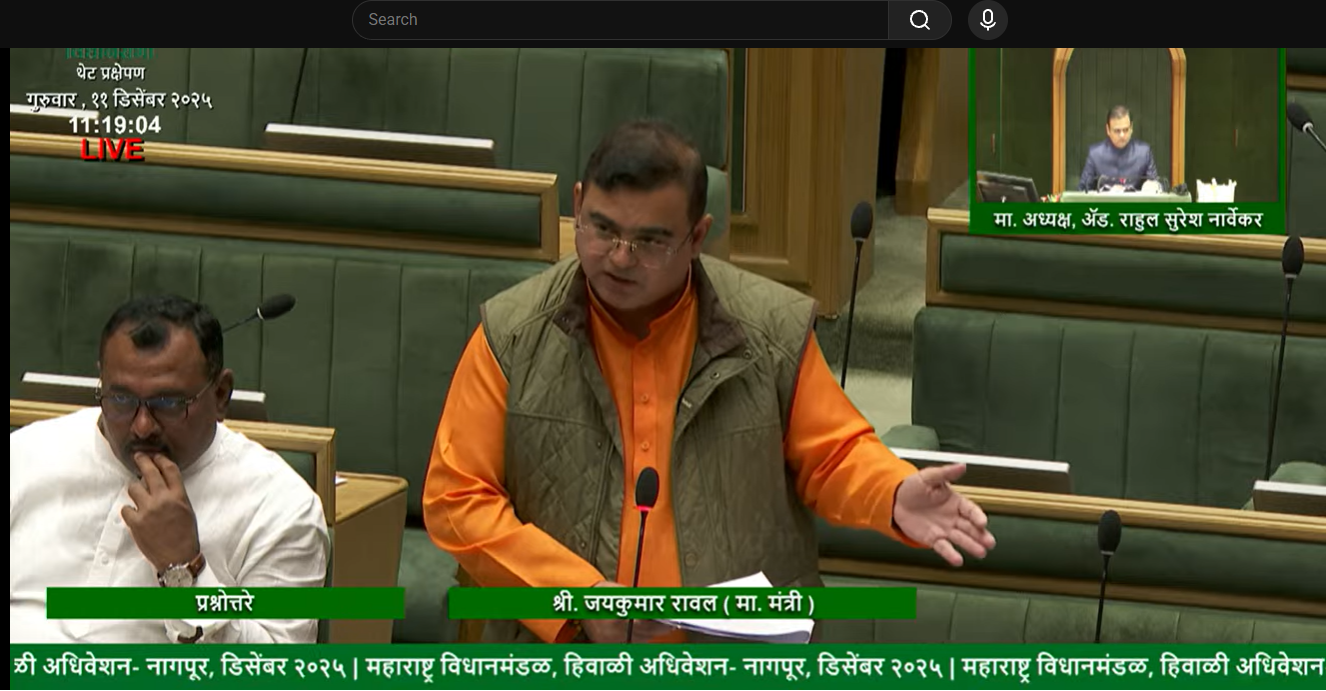Click the थेट प्रक्षेपण overlay text
Screen dimensions: 1326x691
tap(110, 73)
